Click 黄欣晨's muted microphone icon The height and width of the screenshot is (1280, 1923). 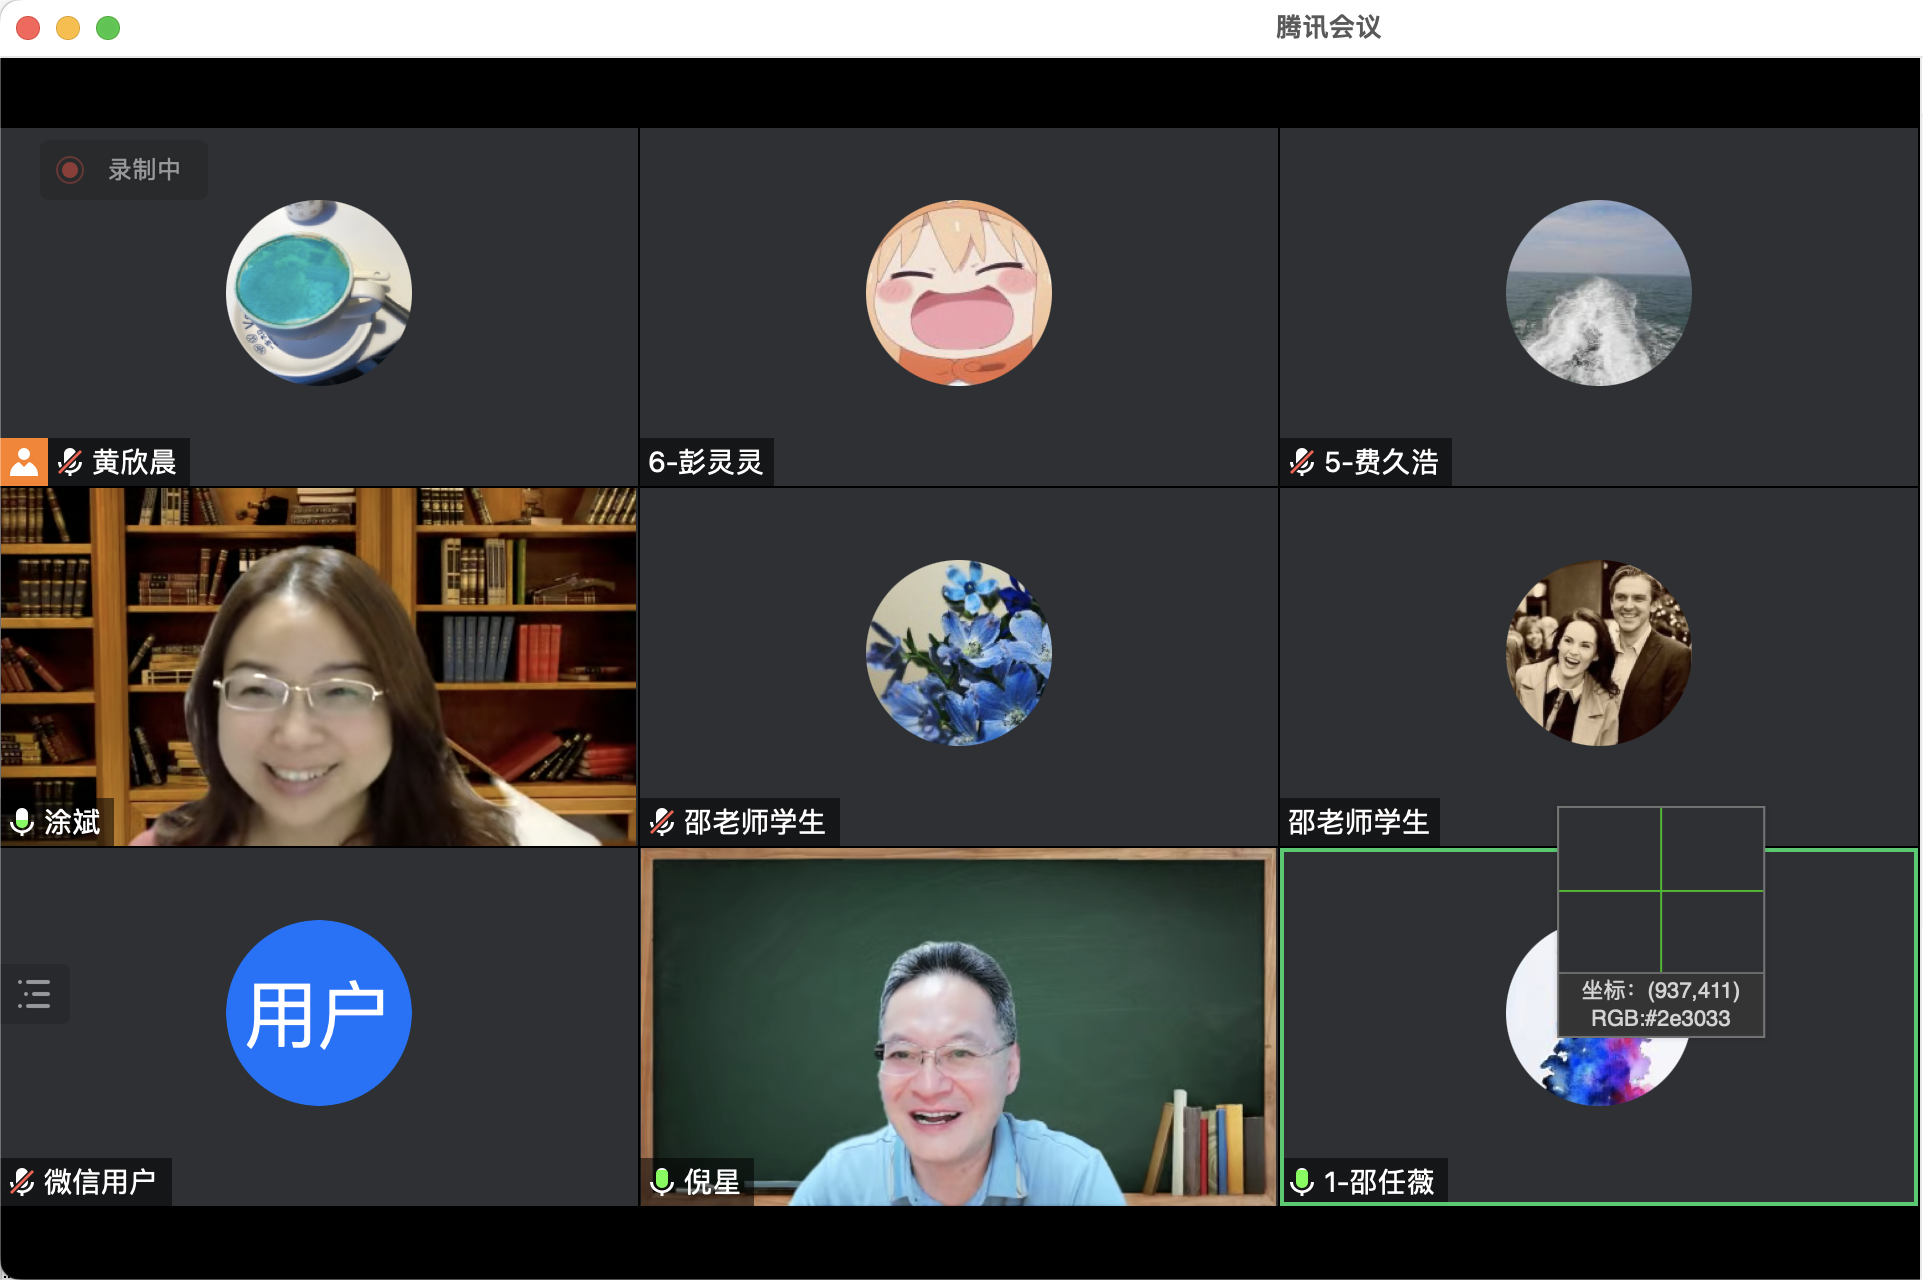pos(70,462)
